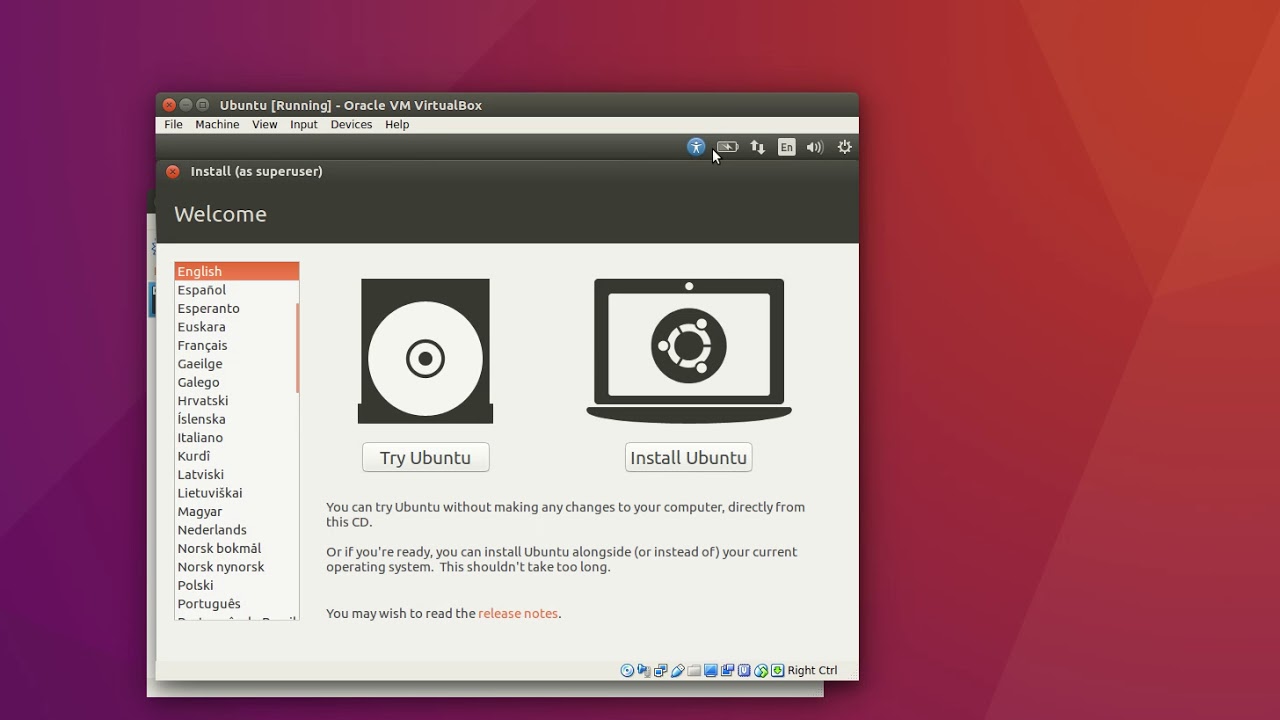Screen dimensions: 1280x720
Task: Click the optical disc status icon
Action: pyautogui.click(x=627, y=670)
